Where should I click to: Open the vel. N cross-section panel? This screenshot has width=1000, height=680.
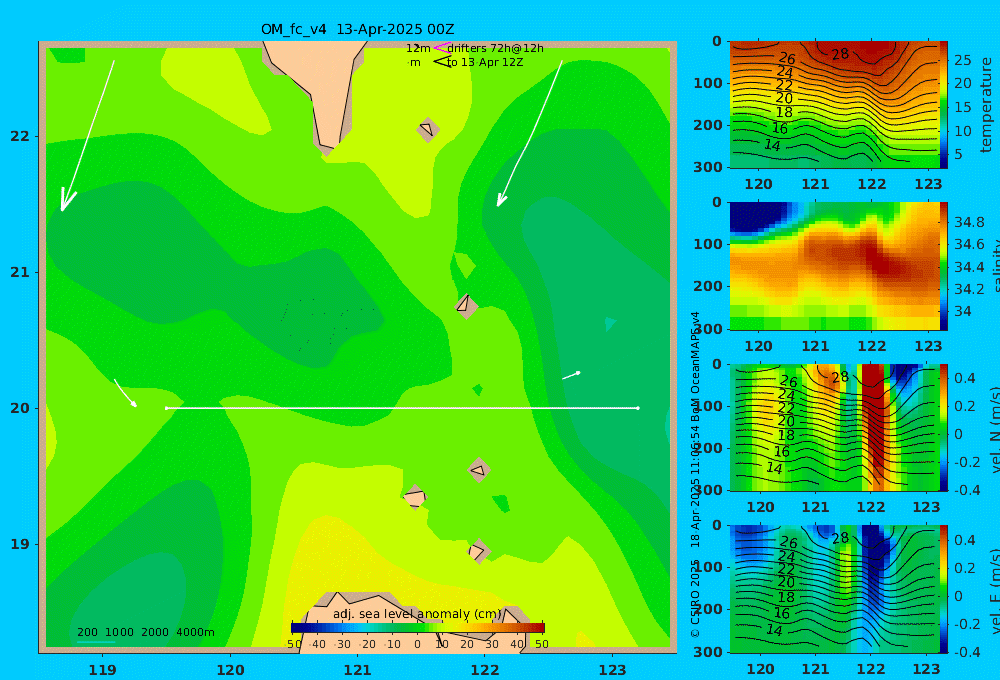click(x=835, y=427)
